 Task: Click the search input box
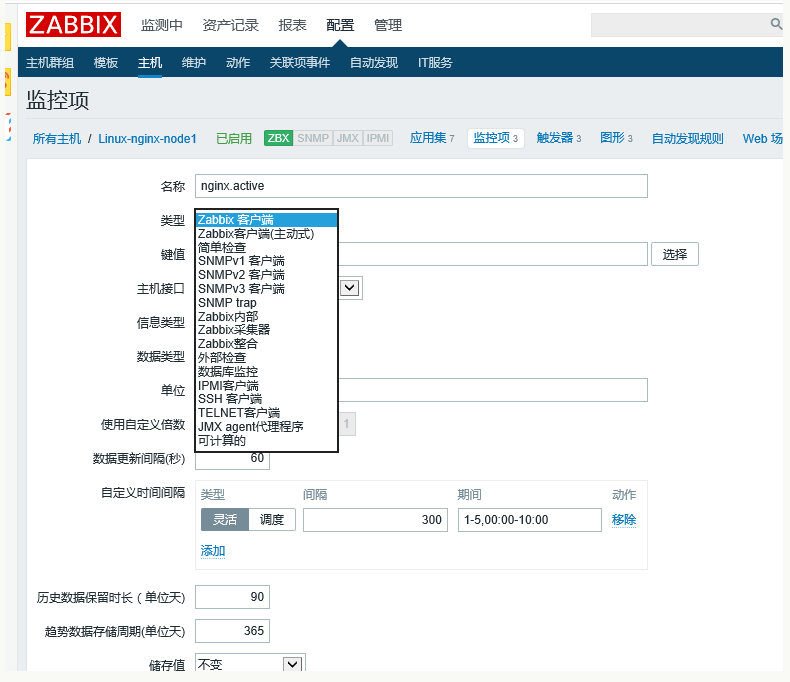(x=680, y=25)
